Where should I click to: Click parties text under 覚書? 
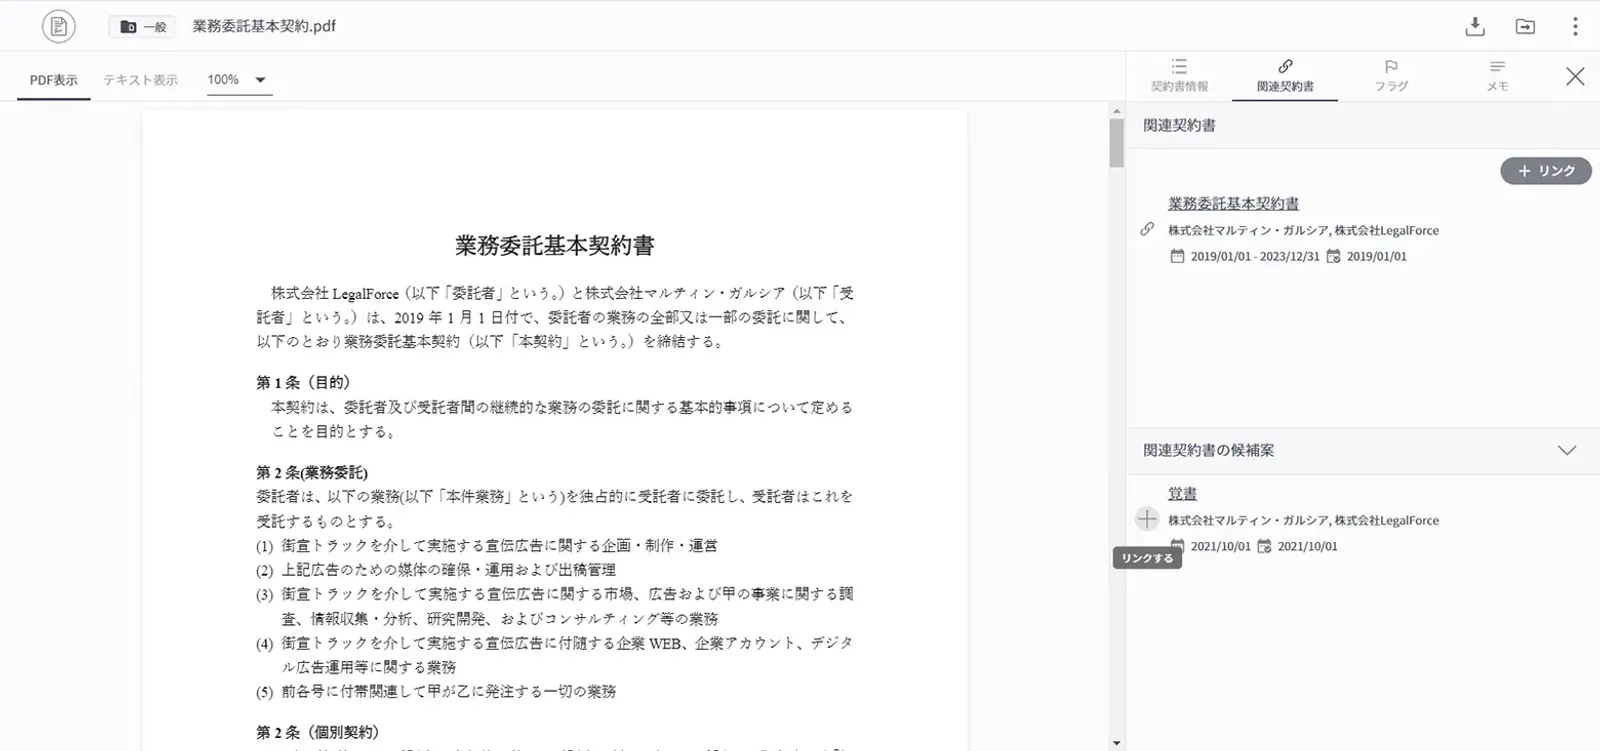click(1303, 520)
